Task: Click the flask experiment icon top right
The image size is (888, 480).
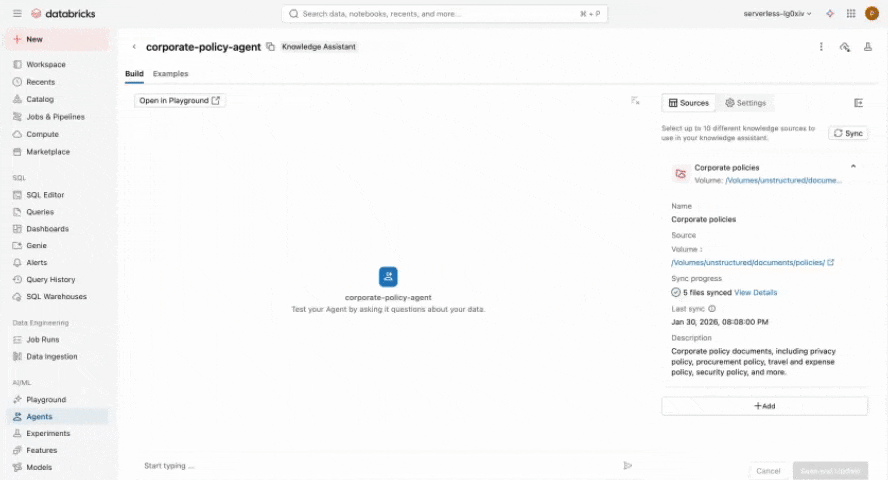Action: tap(868, 47)
